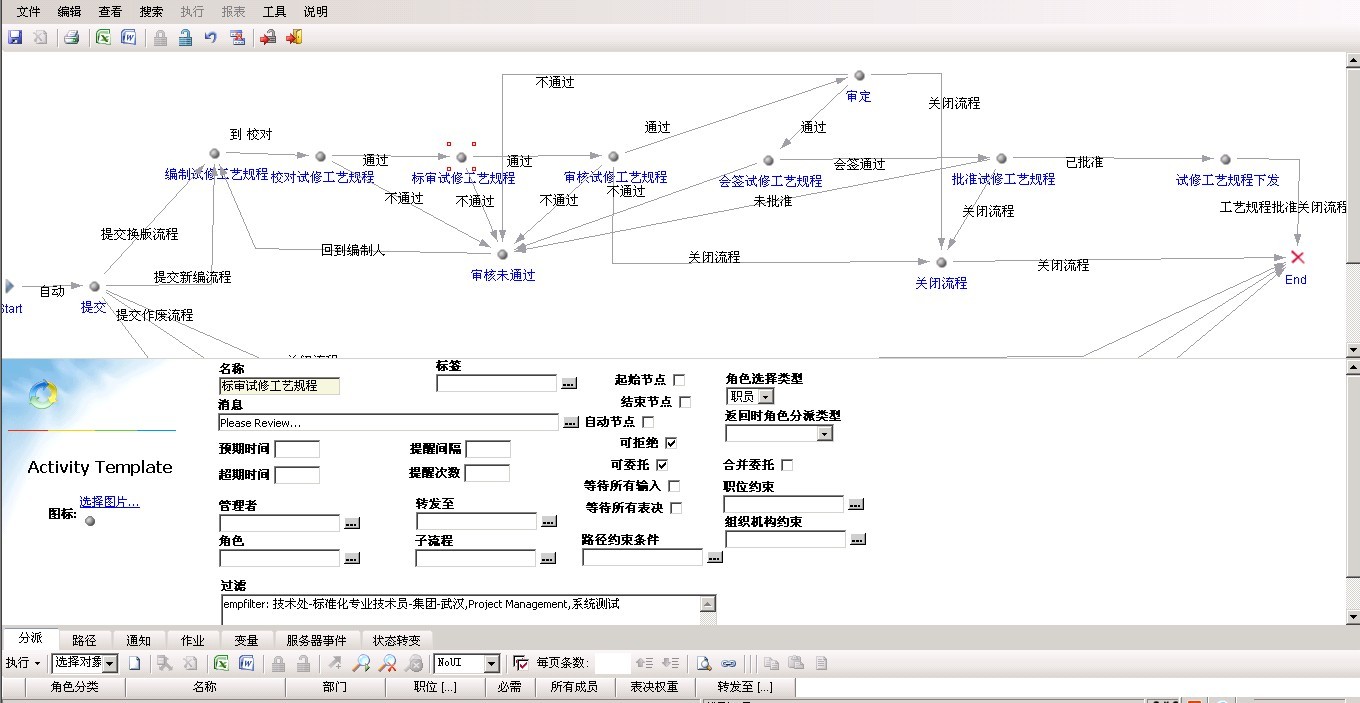The image size is (1360, 703).
Task: Click the browse button next to 组织机构约束
Action: pyautogui.click(x=857, y=540)
